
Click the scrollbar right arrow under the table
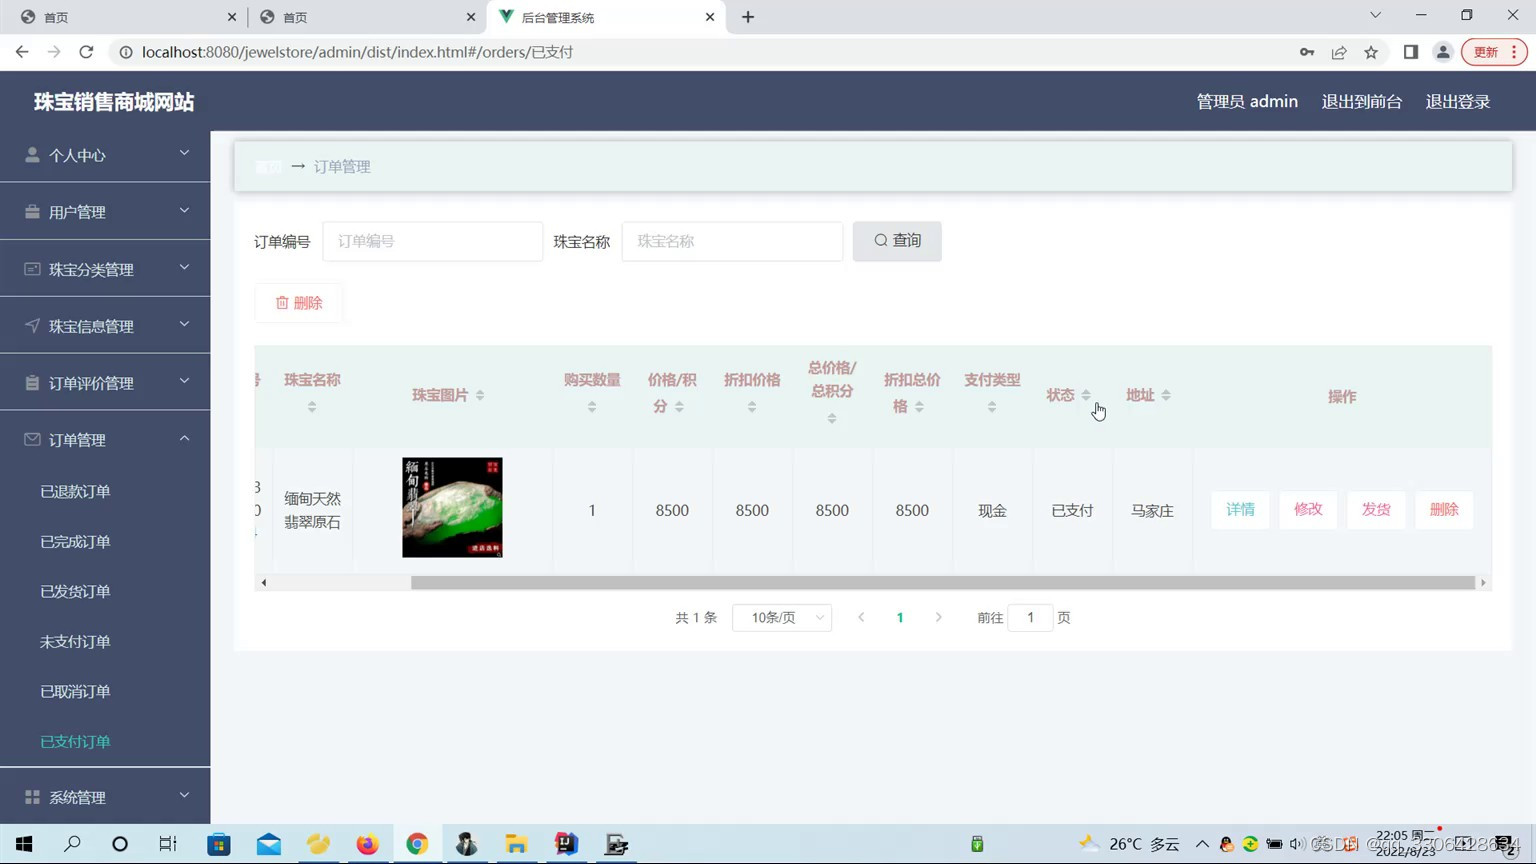(1483, 582)
